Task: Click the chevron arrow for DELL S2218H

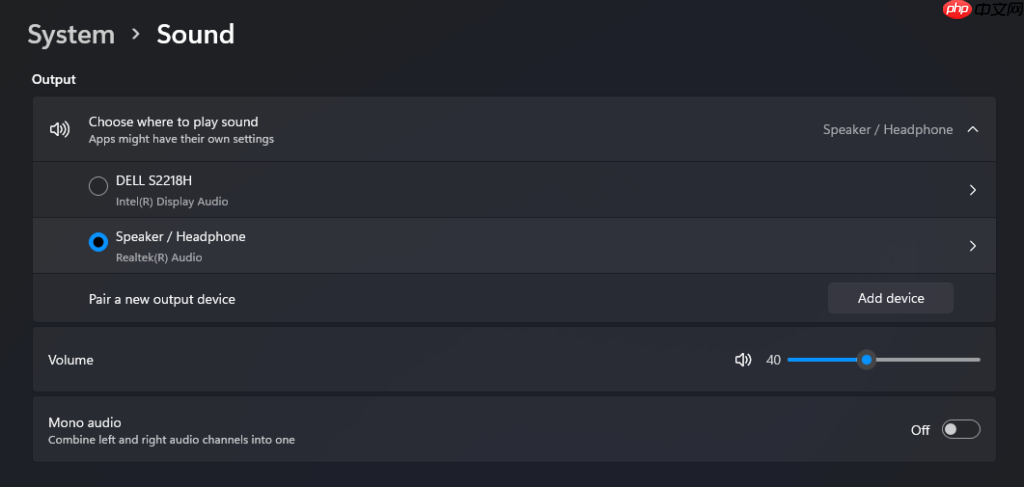Action: 972,190
